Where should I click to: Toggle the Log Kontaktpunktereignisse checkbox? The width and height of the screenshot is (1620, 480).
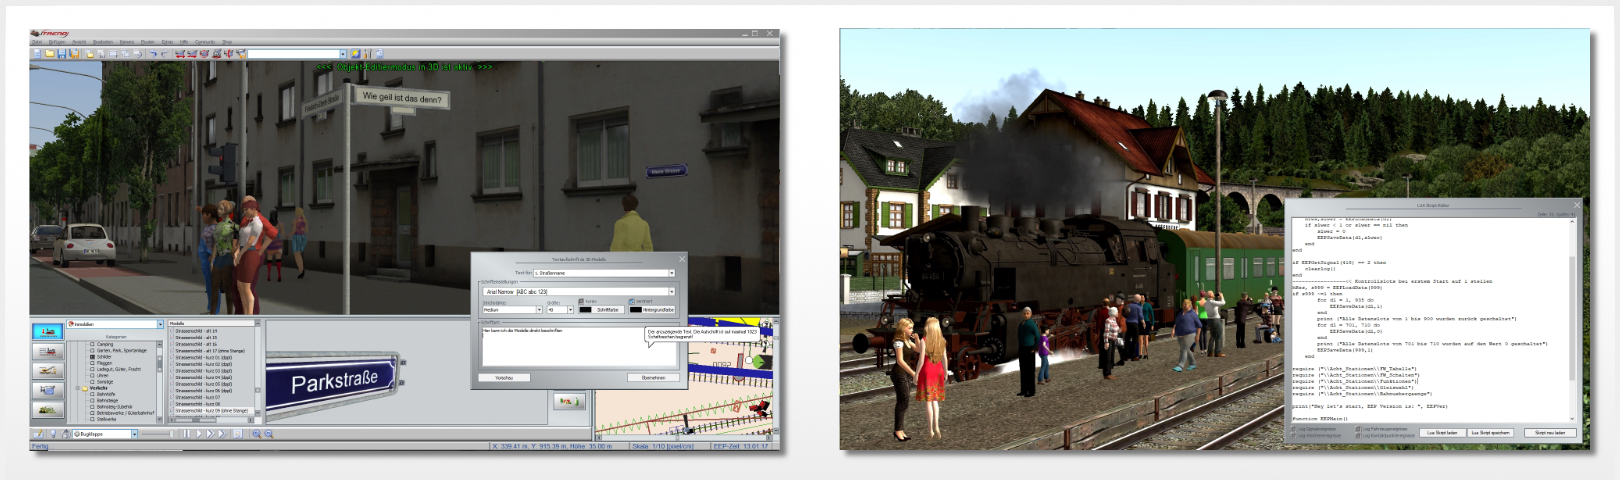pos(1358,436)
